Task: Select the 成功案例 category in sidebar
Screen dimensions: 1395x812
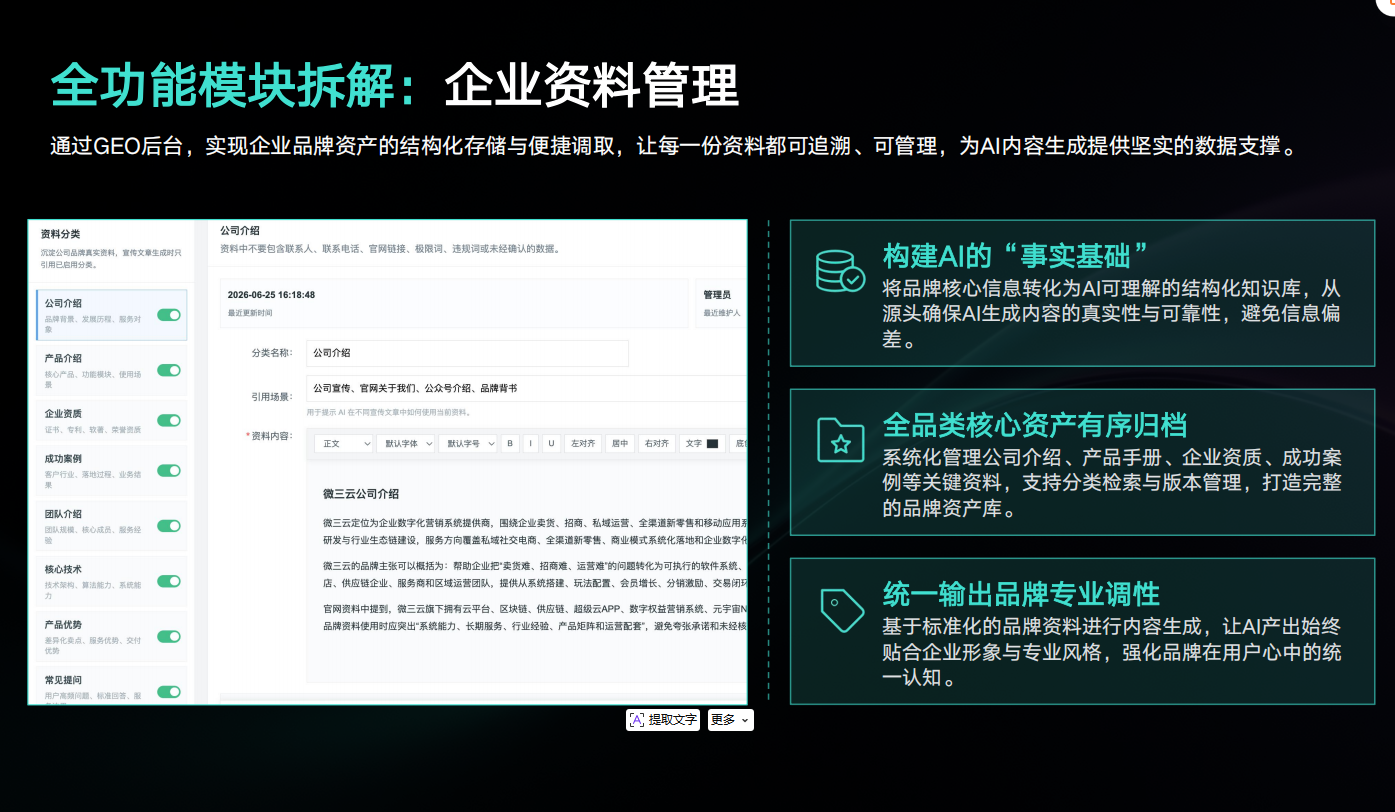Action: [111, 471]
